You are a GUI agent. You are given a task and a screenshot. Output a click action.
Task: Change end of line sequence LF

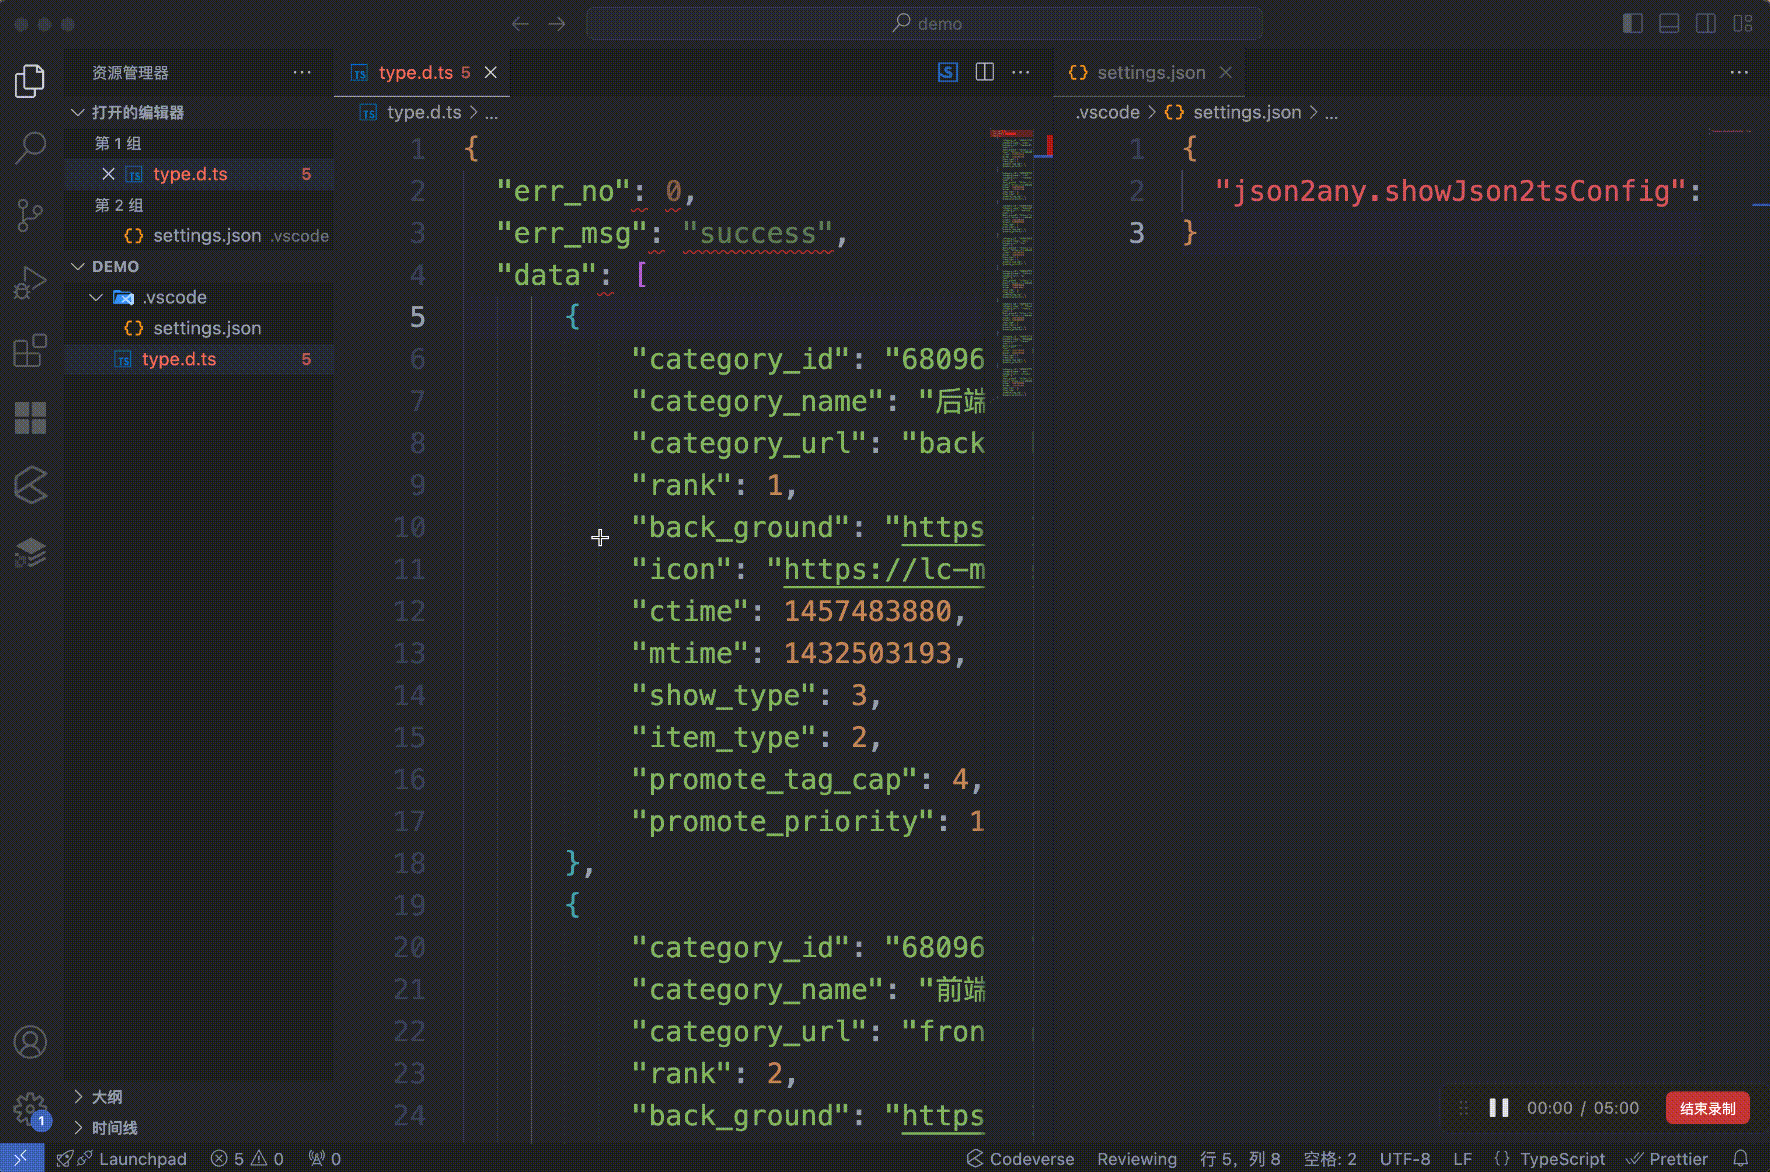coord(1462,1159)
